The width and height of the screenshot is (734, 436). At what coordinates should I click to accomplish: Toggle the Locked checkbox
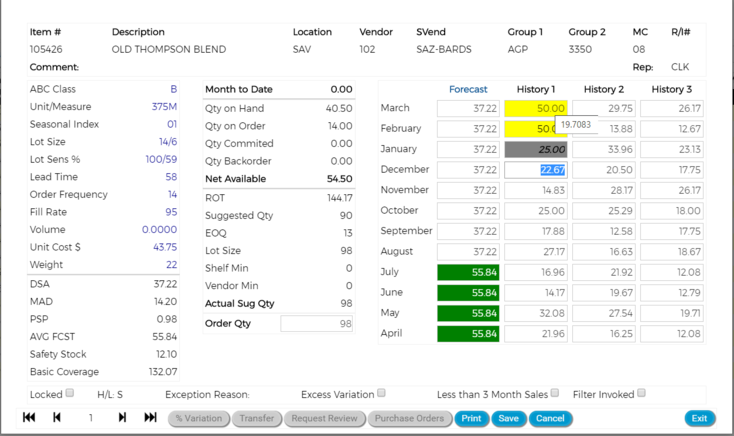point(70,394)
